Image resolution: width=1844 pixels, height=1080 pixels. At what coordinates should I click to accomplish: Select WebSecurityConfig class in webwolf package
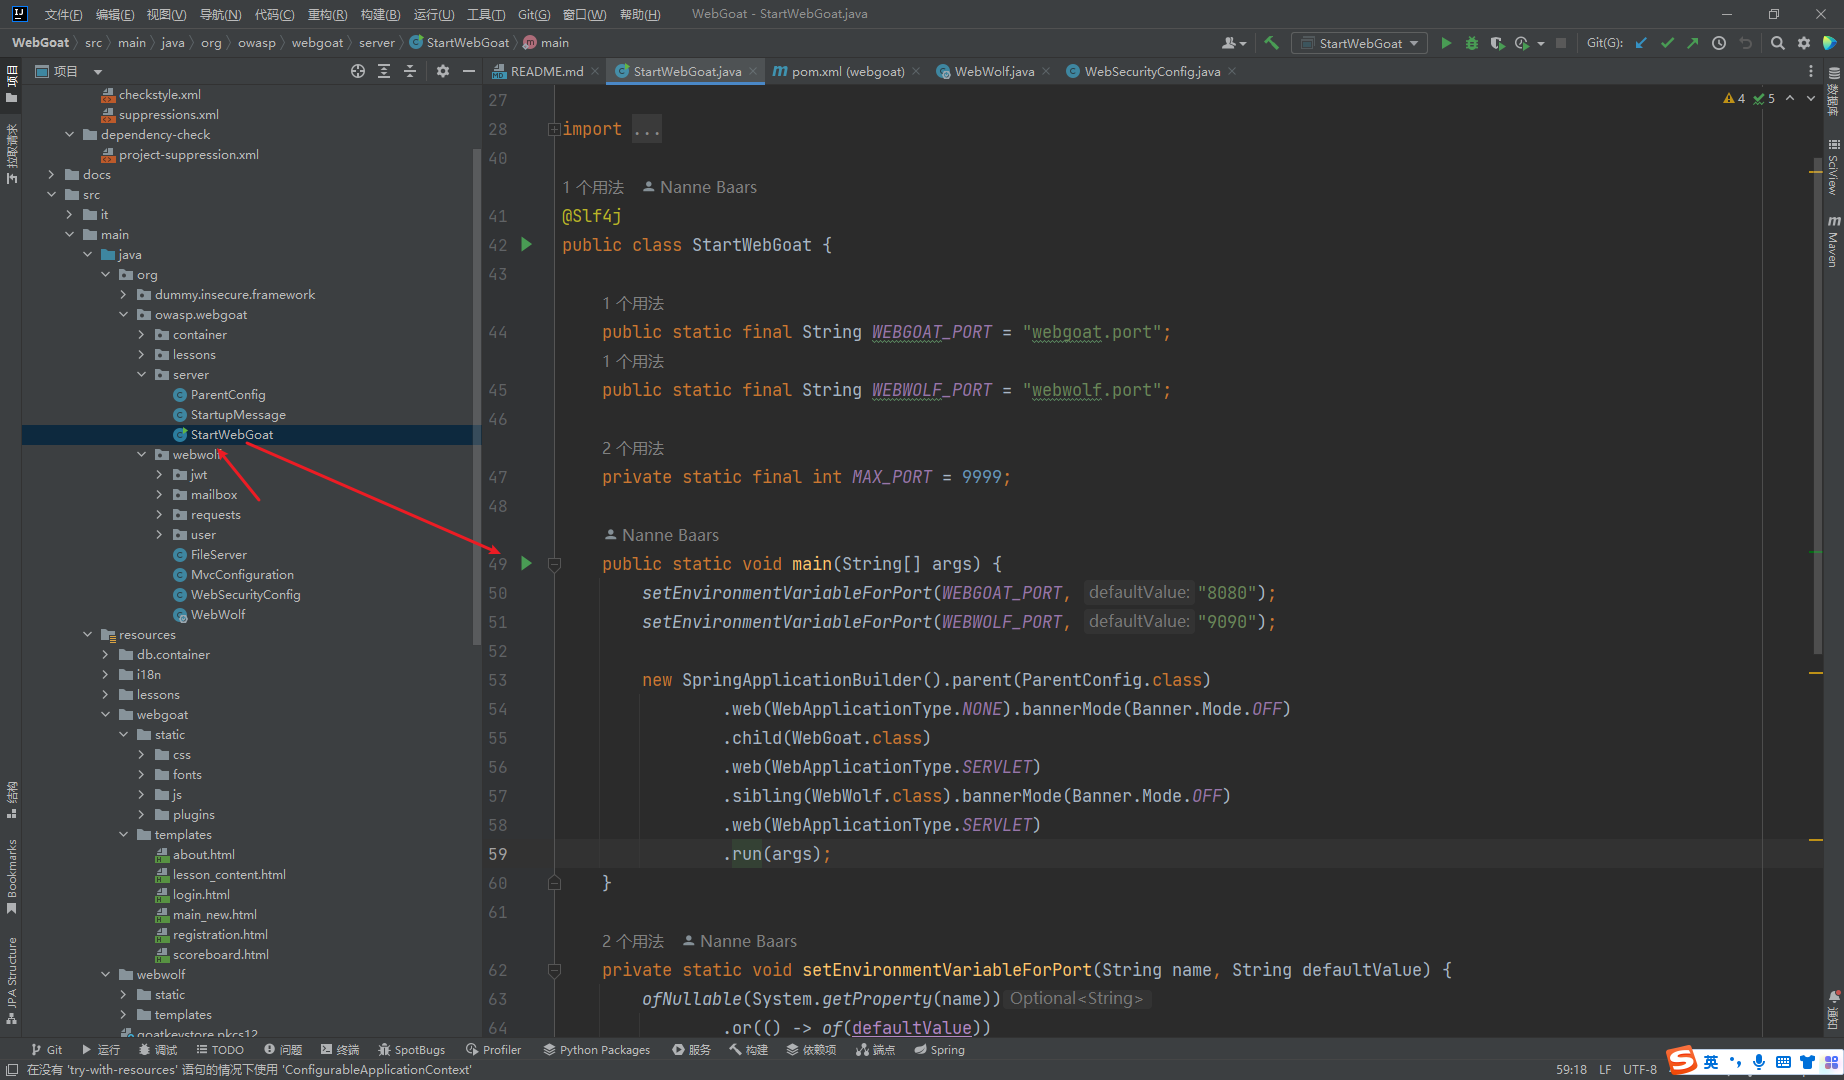245,595
